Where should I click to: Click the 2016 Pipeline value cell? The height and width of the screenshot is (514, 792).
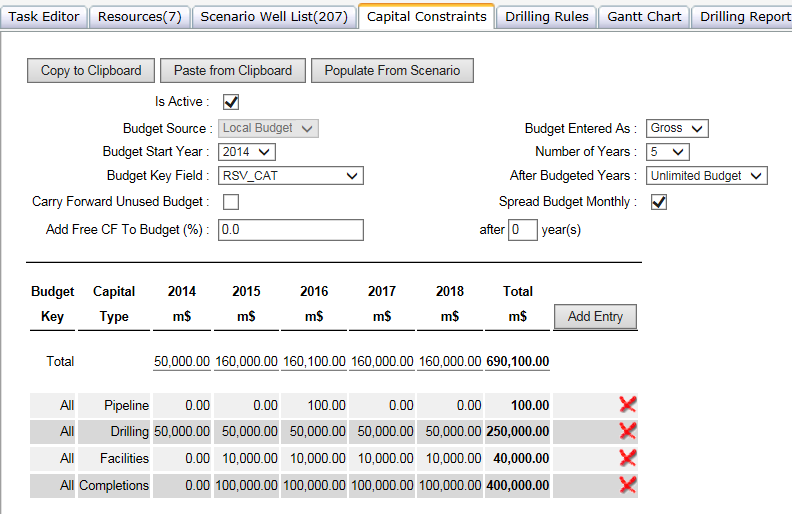[x=314, y=405]
